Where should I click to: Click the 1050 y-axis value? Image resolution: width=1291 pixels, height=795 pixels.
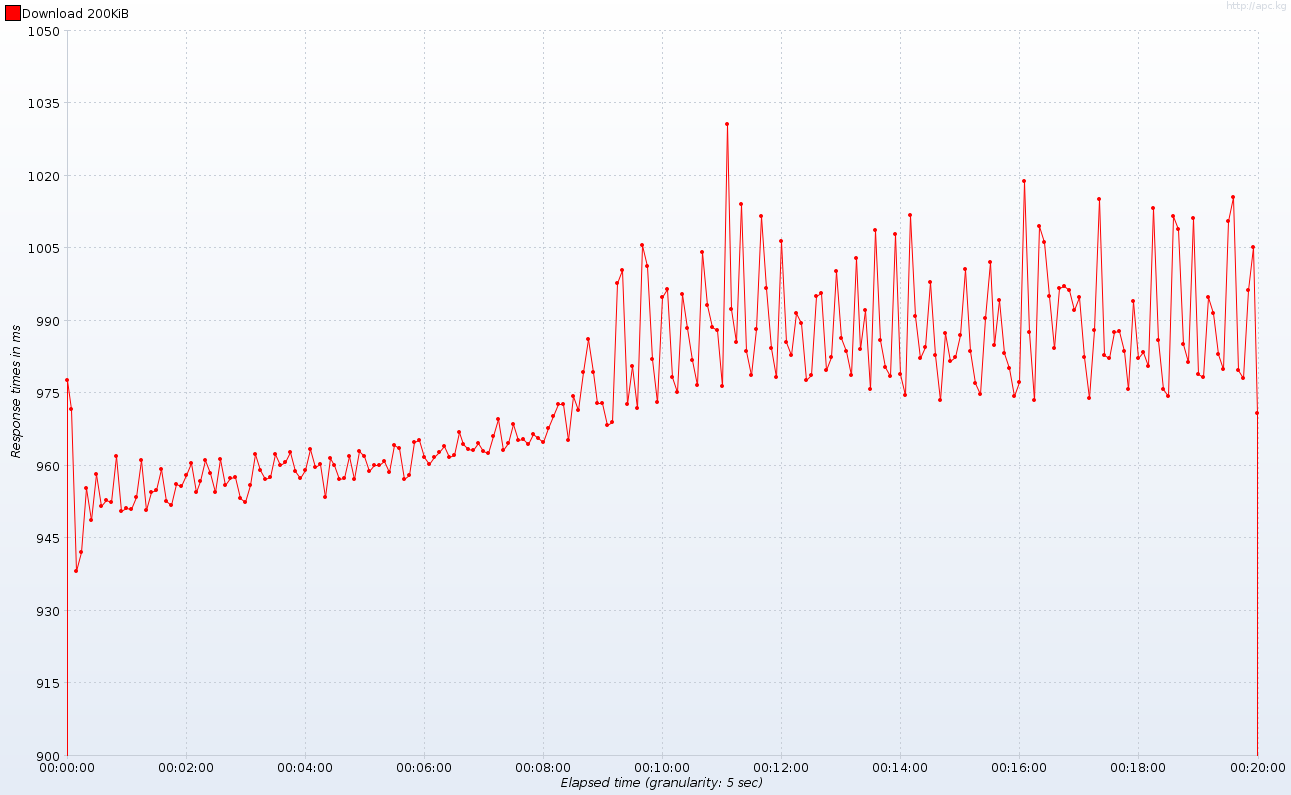[46, 31]
